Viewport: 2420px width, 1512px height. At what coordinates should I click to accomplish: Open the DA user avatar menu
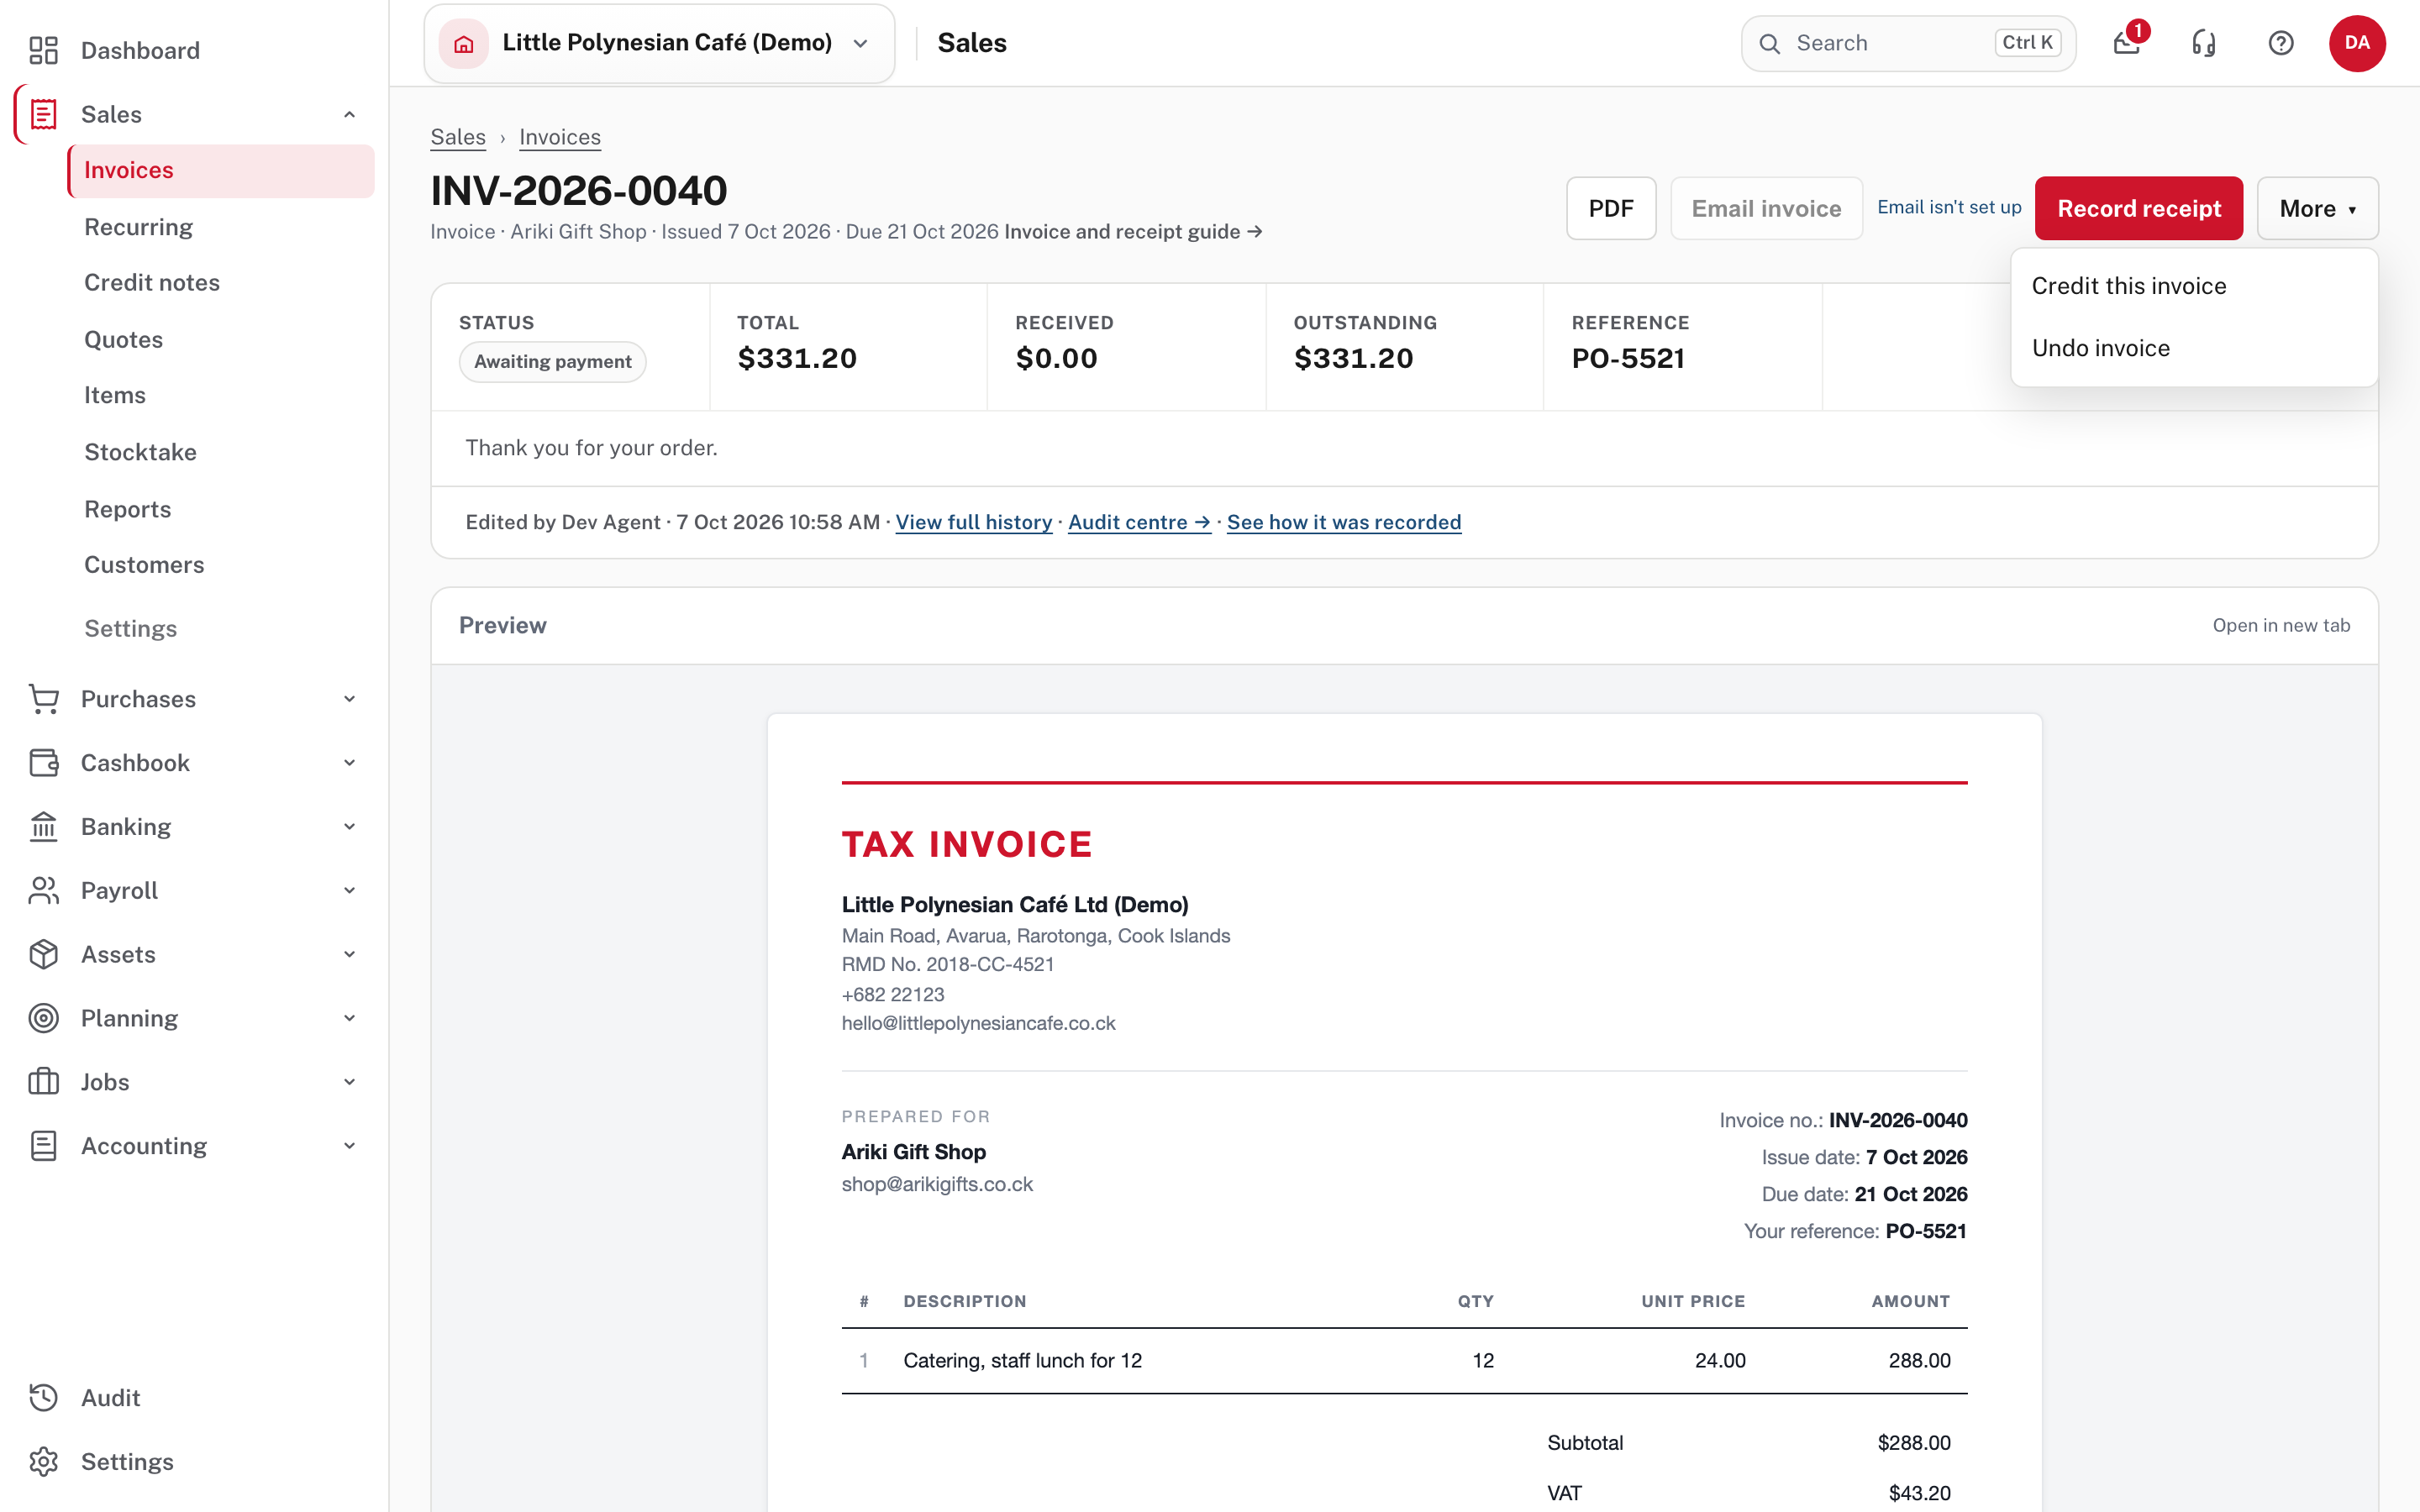coord(2357,43)
